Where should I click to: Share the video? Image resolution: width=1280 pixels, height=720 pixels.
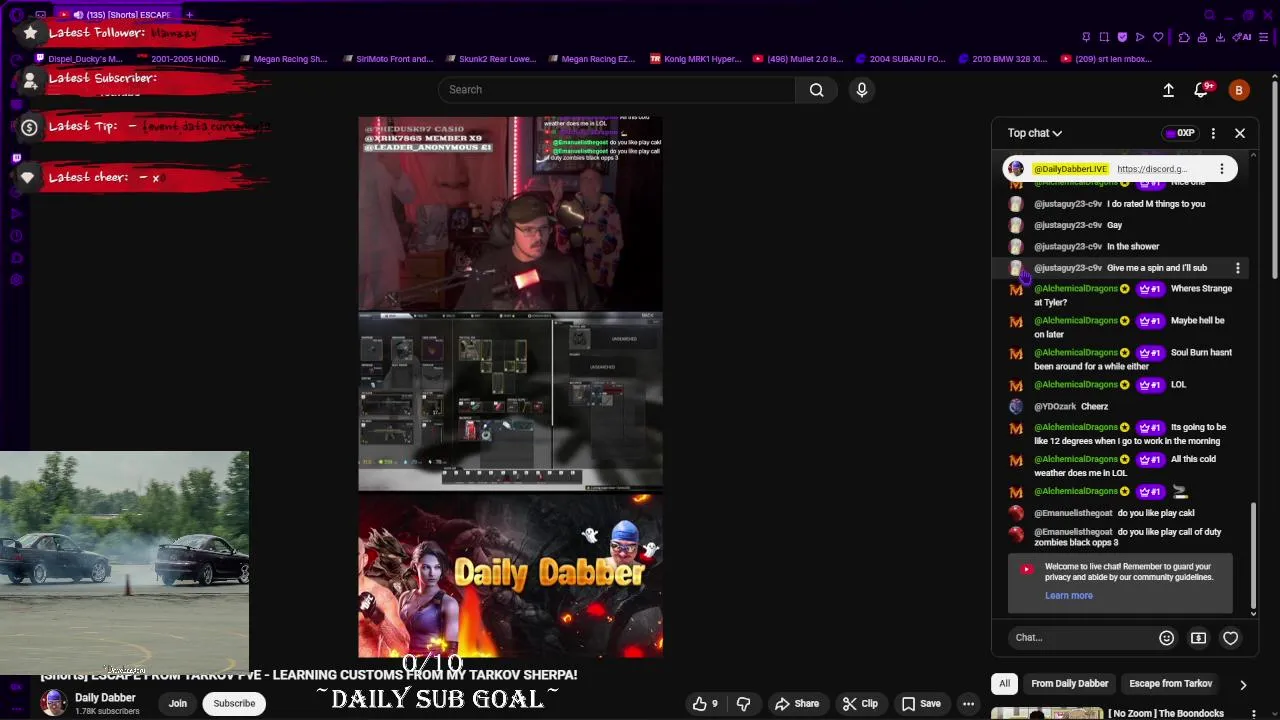[797, 703]
